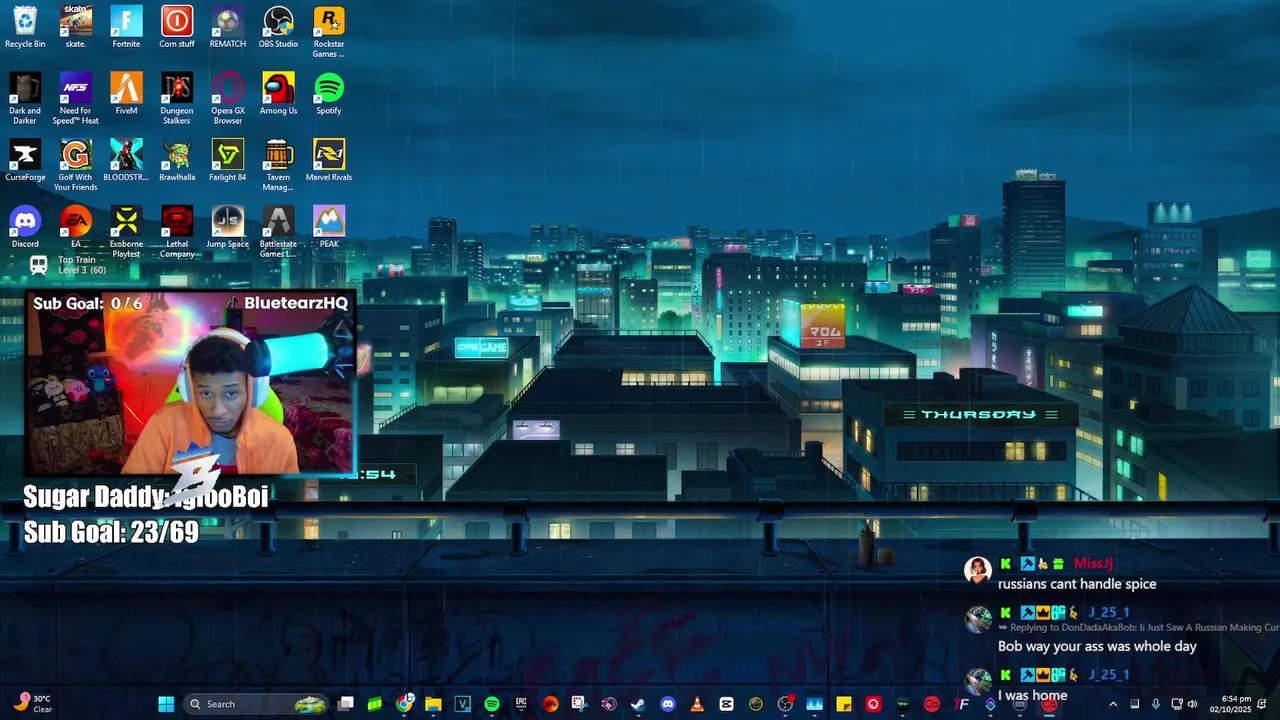Open Steam from the taskbar
Viewport: 1280px width, 720px height.
point(638,704)
